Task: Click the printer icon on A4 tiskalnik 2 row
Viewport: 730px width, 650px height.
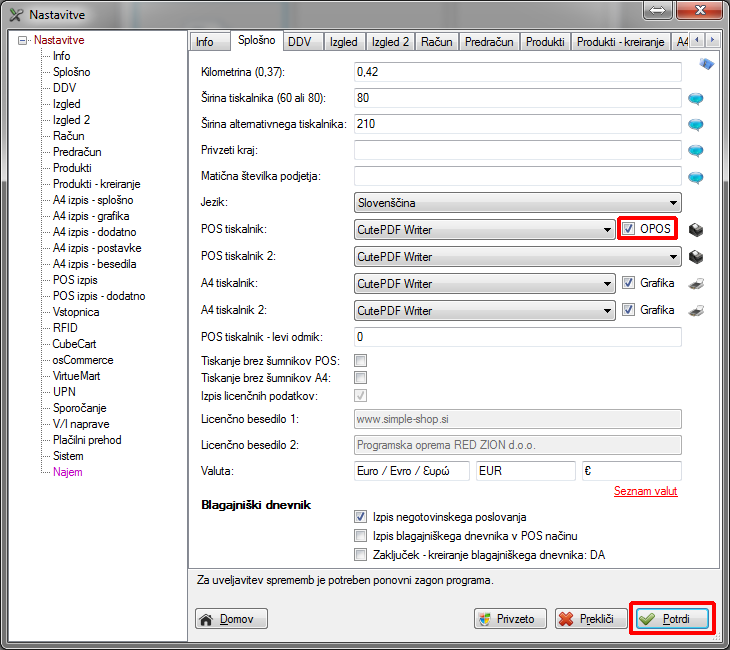Action: [697, 310]
